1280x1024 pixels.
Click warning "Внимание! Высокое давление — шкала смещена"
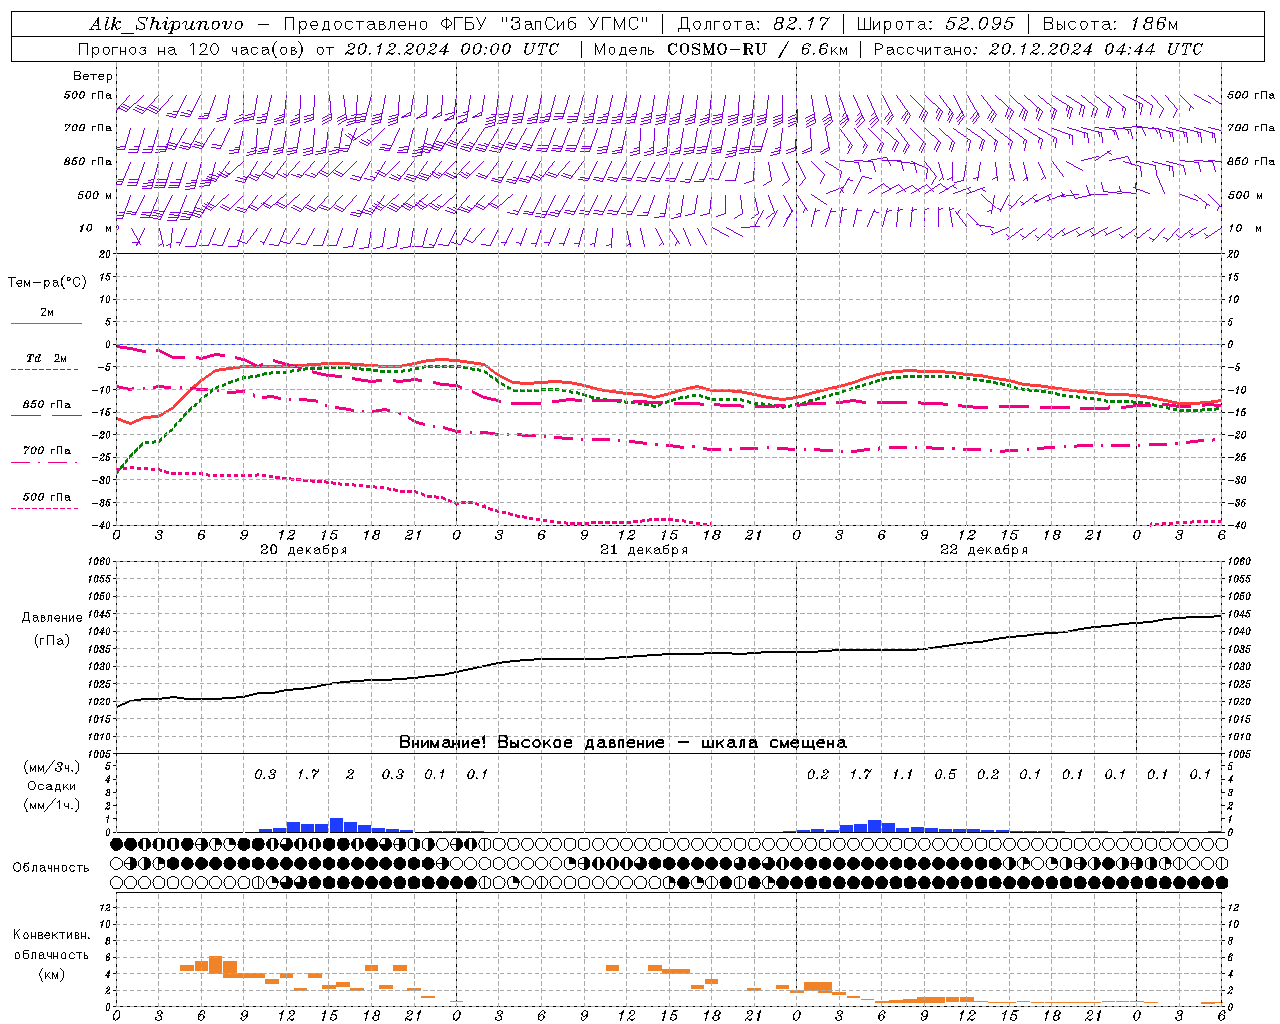click(623, 743)
